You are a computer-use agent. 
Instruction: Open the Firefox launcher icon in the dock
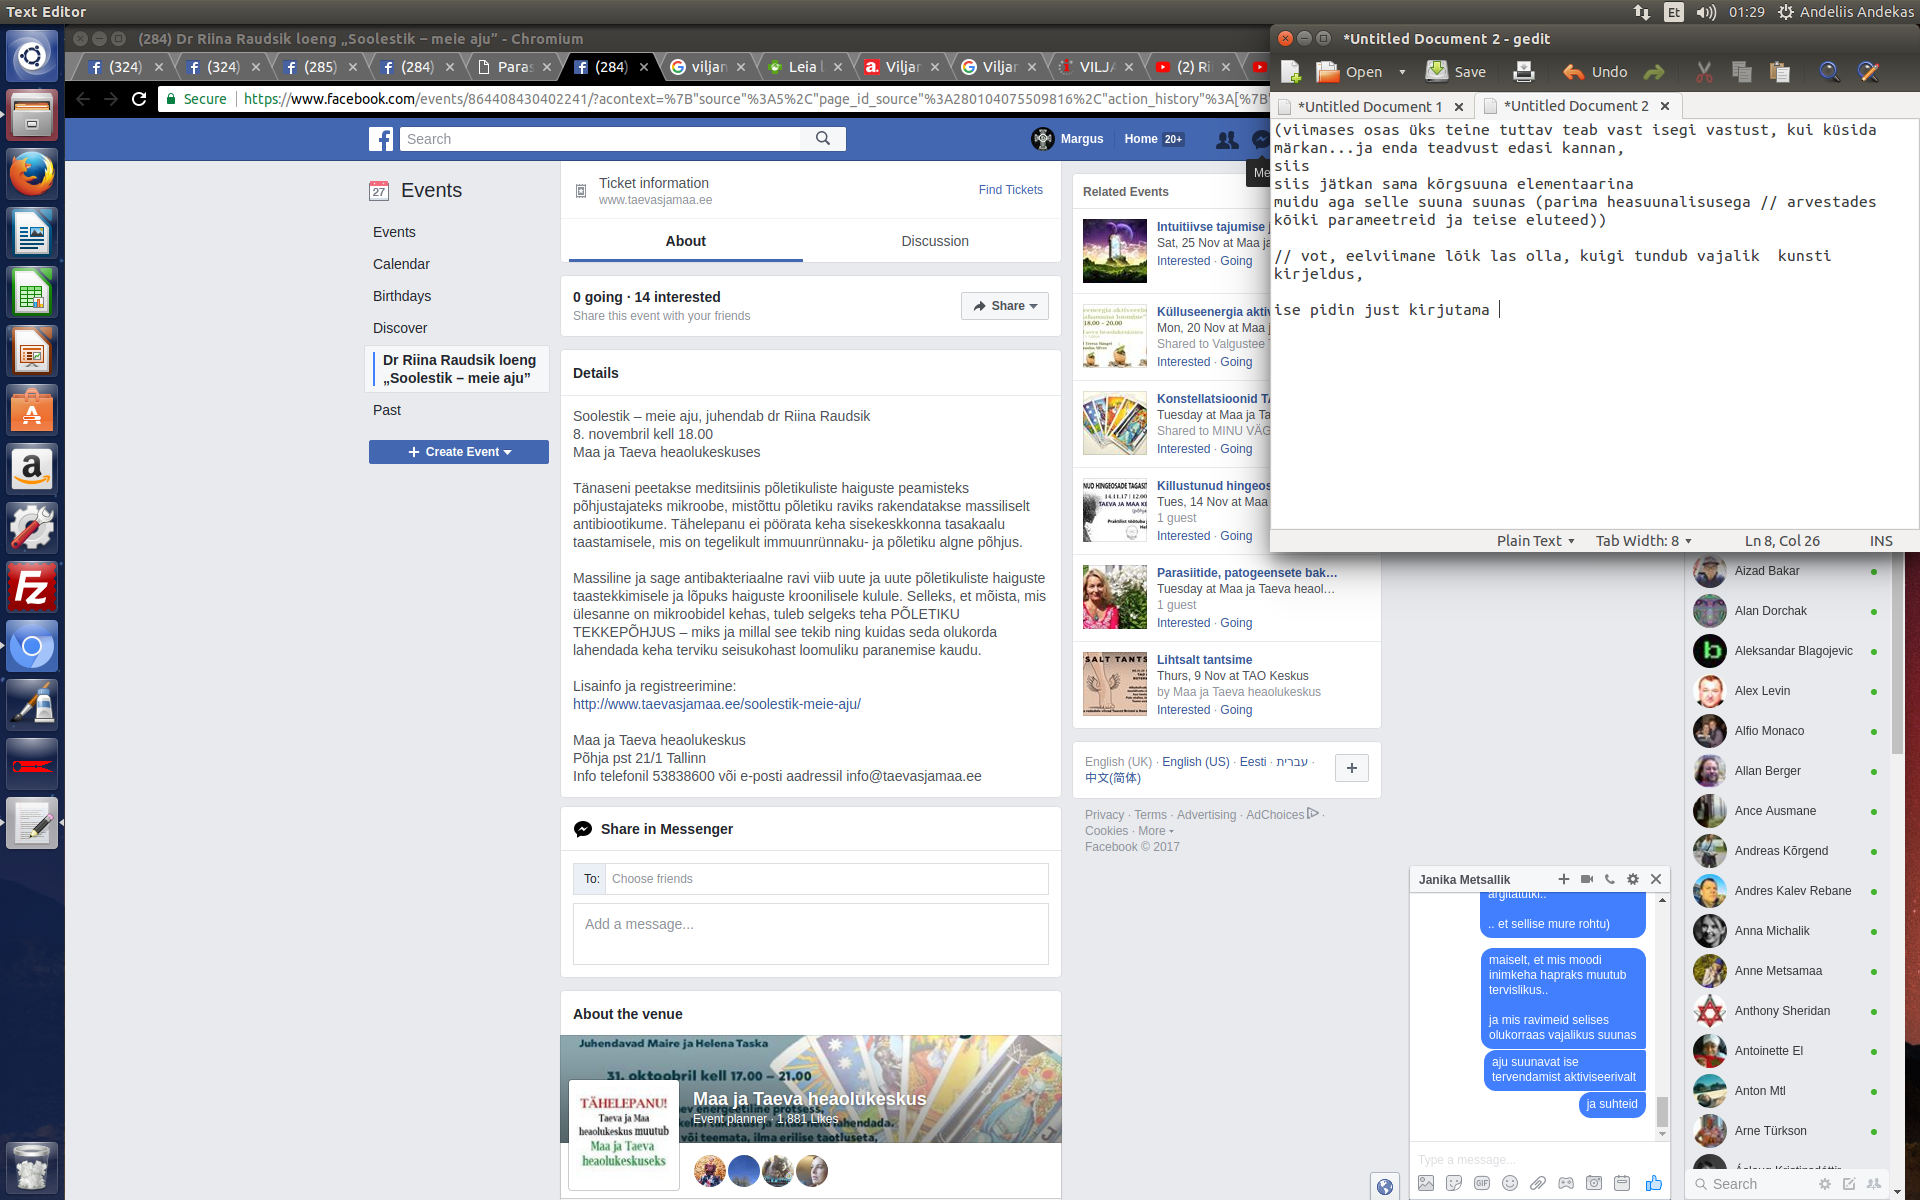32,174
